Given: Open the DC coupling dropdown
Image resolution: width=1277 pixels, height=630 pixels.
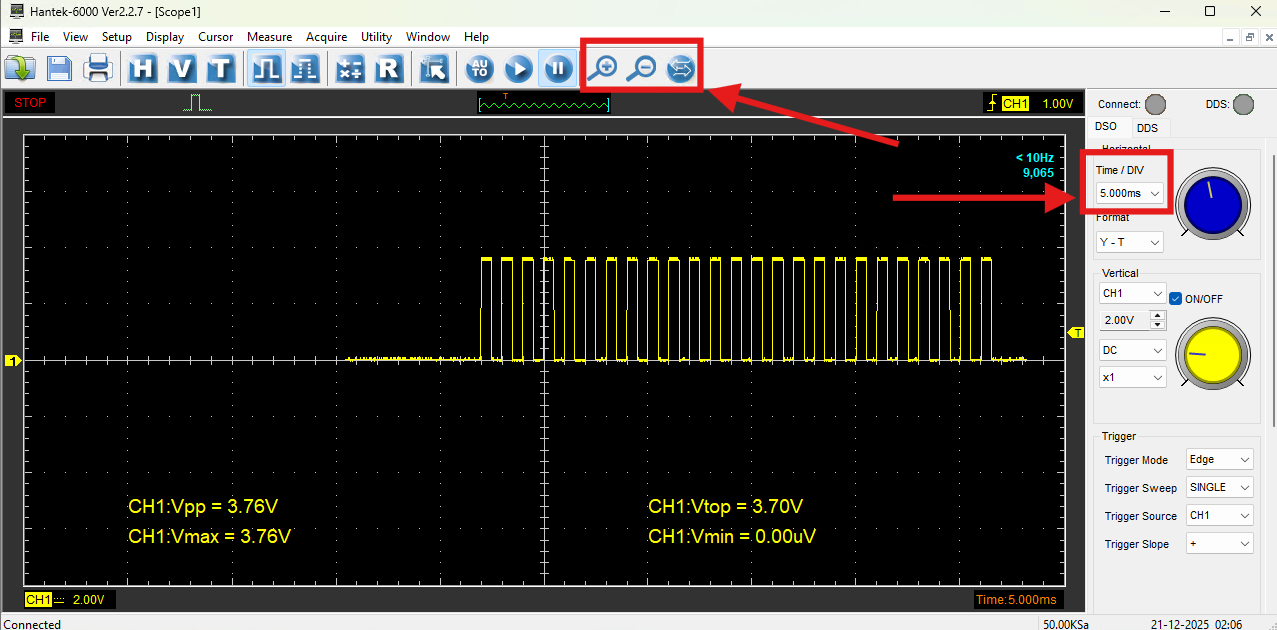Looking at the screenshot, I should (1132, 351).
